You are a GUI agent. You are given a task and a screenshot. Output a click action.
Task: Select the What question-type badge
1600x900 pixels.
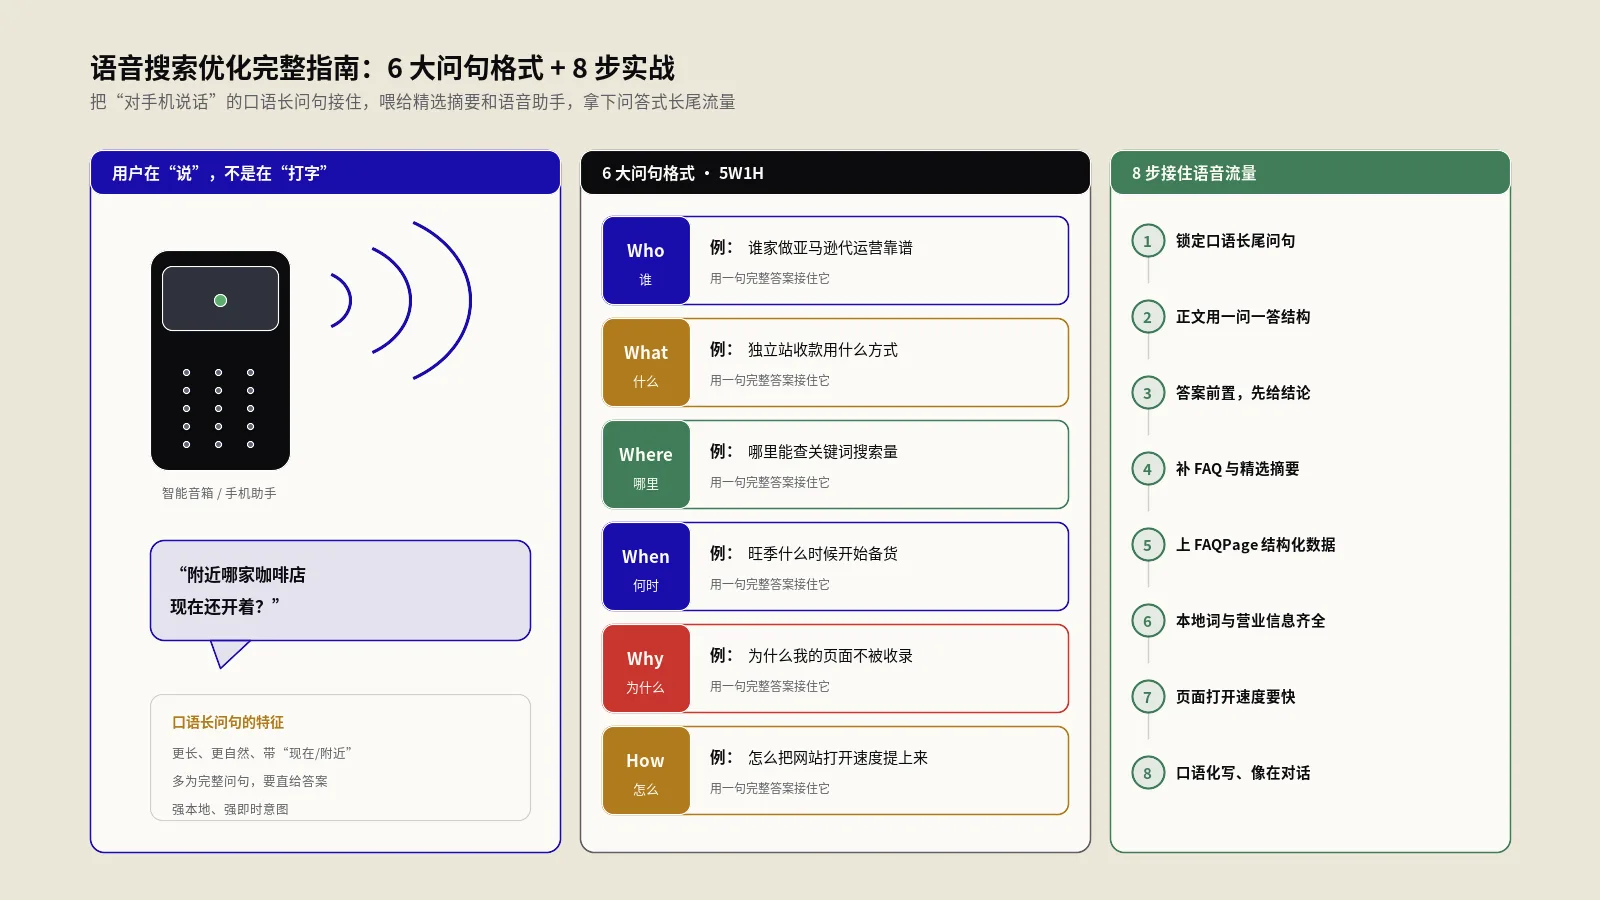coord(646,362)
